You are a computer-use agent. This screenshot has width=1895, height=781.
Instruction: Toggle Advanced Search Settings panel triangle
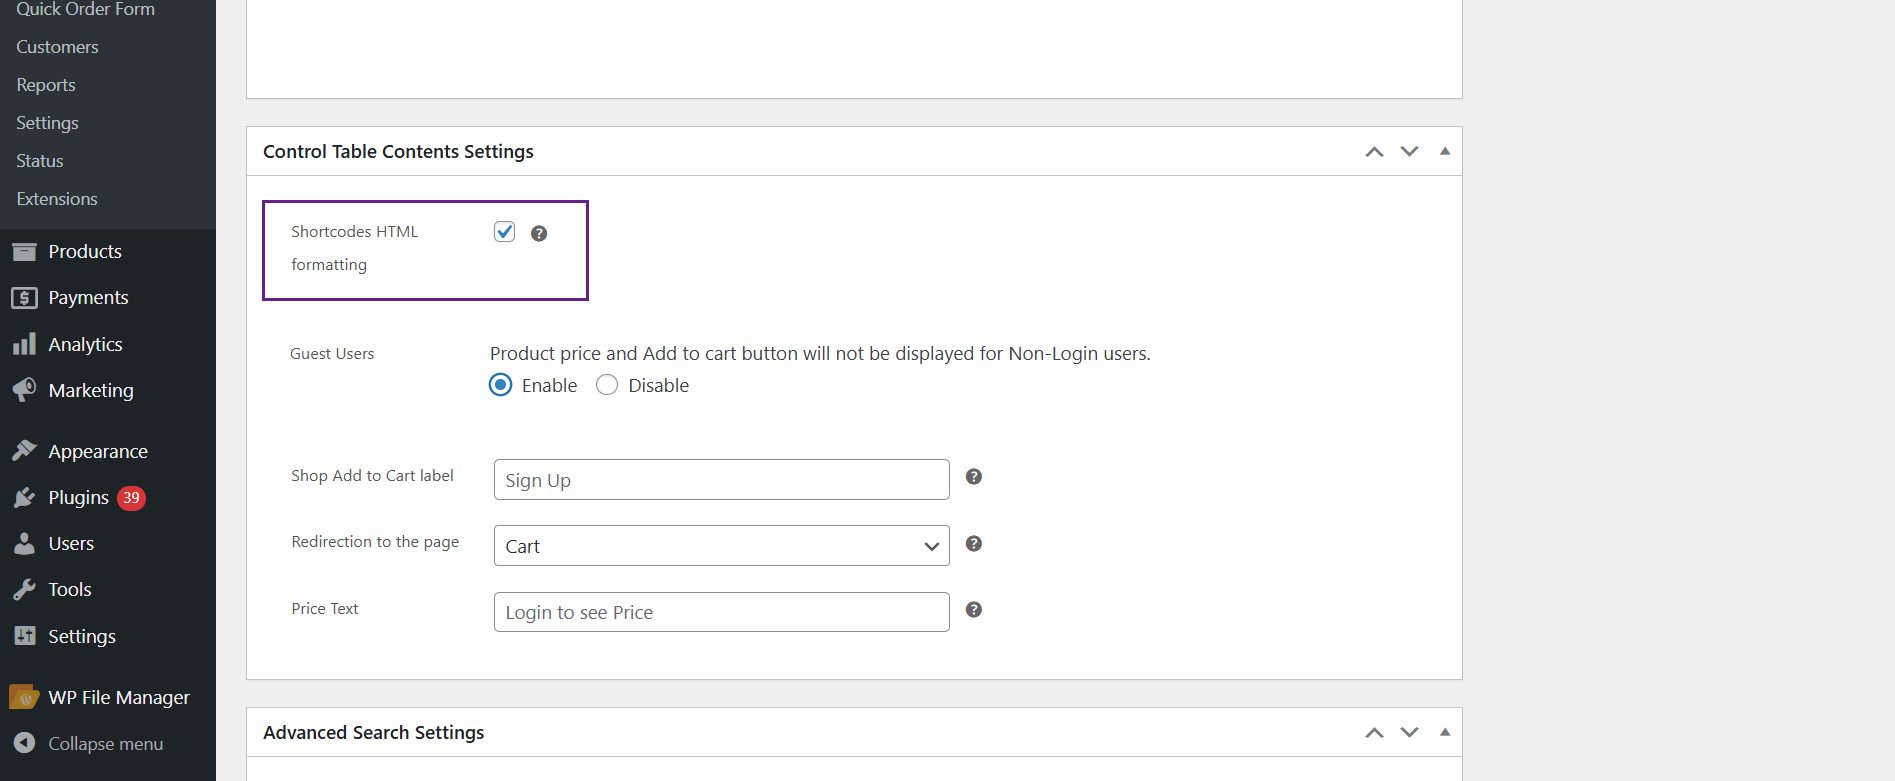tap(1445, 732)
